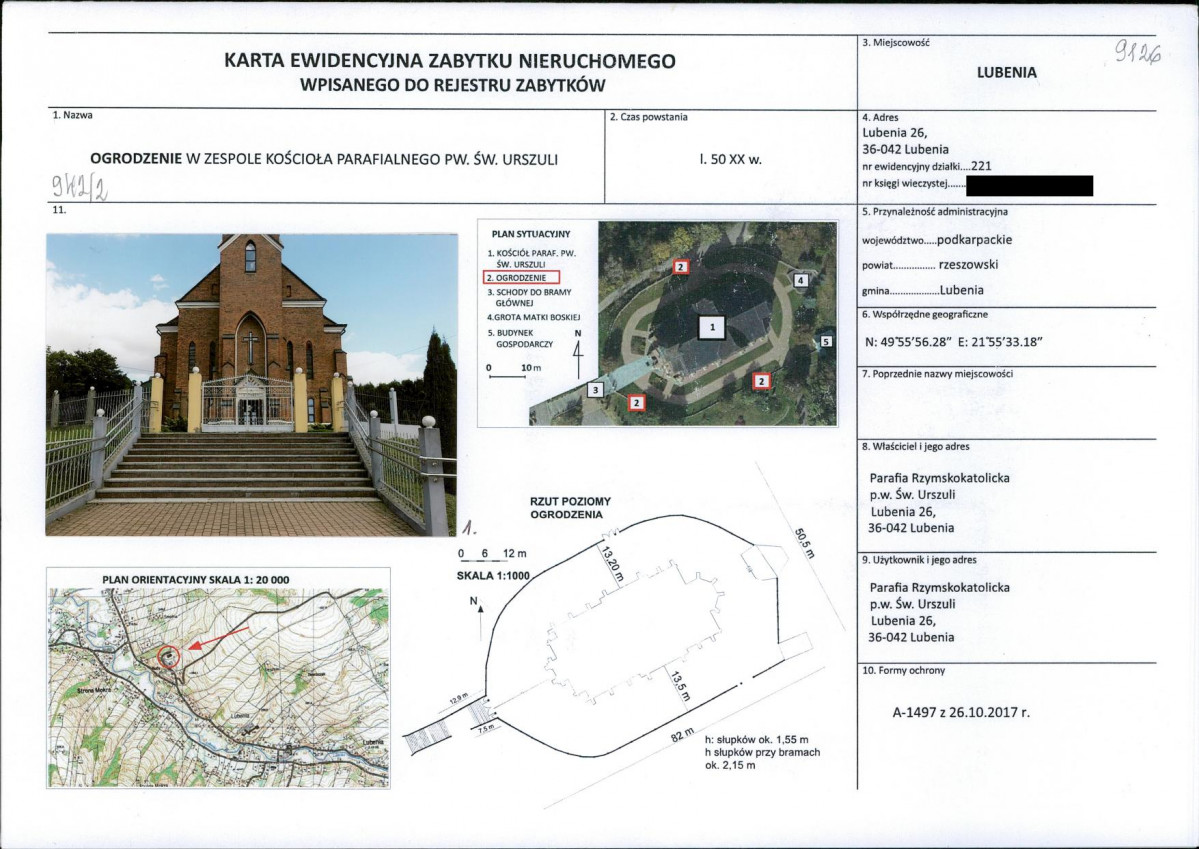1199x849 pixels.
Task: Click the powiat value 'rzeszowski'
Action: 968,265
